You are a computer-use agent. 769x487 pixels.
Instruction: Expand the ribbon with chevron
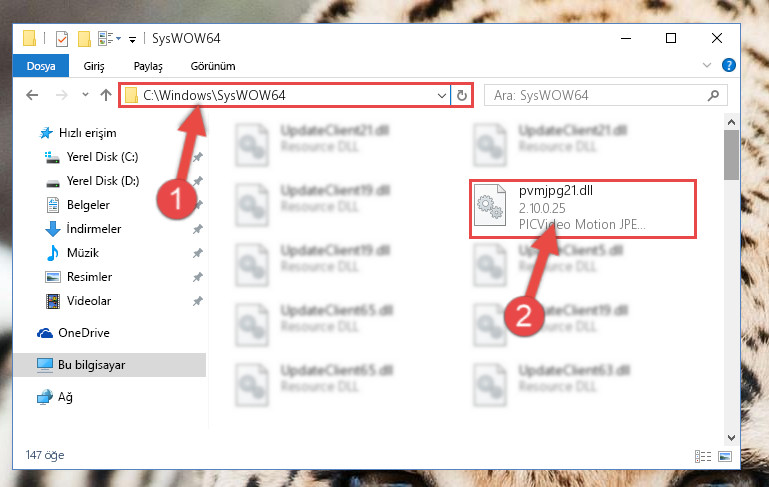(707, 65)
